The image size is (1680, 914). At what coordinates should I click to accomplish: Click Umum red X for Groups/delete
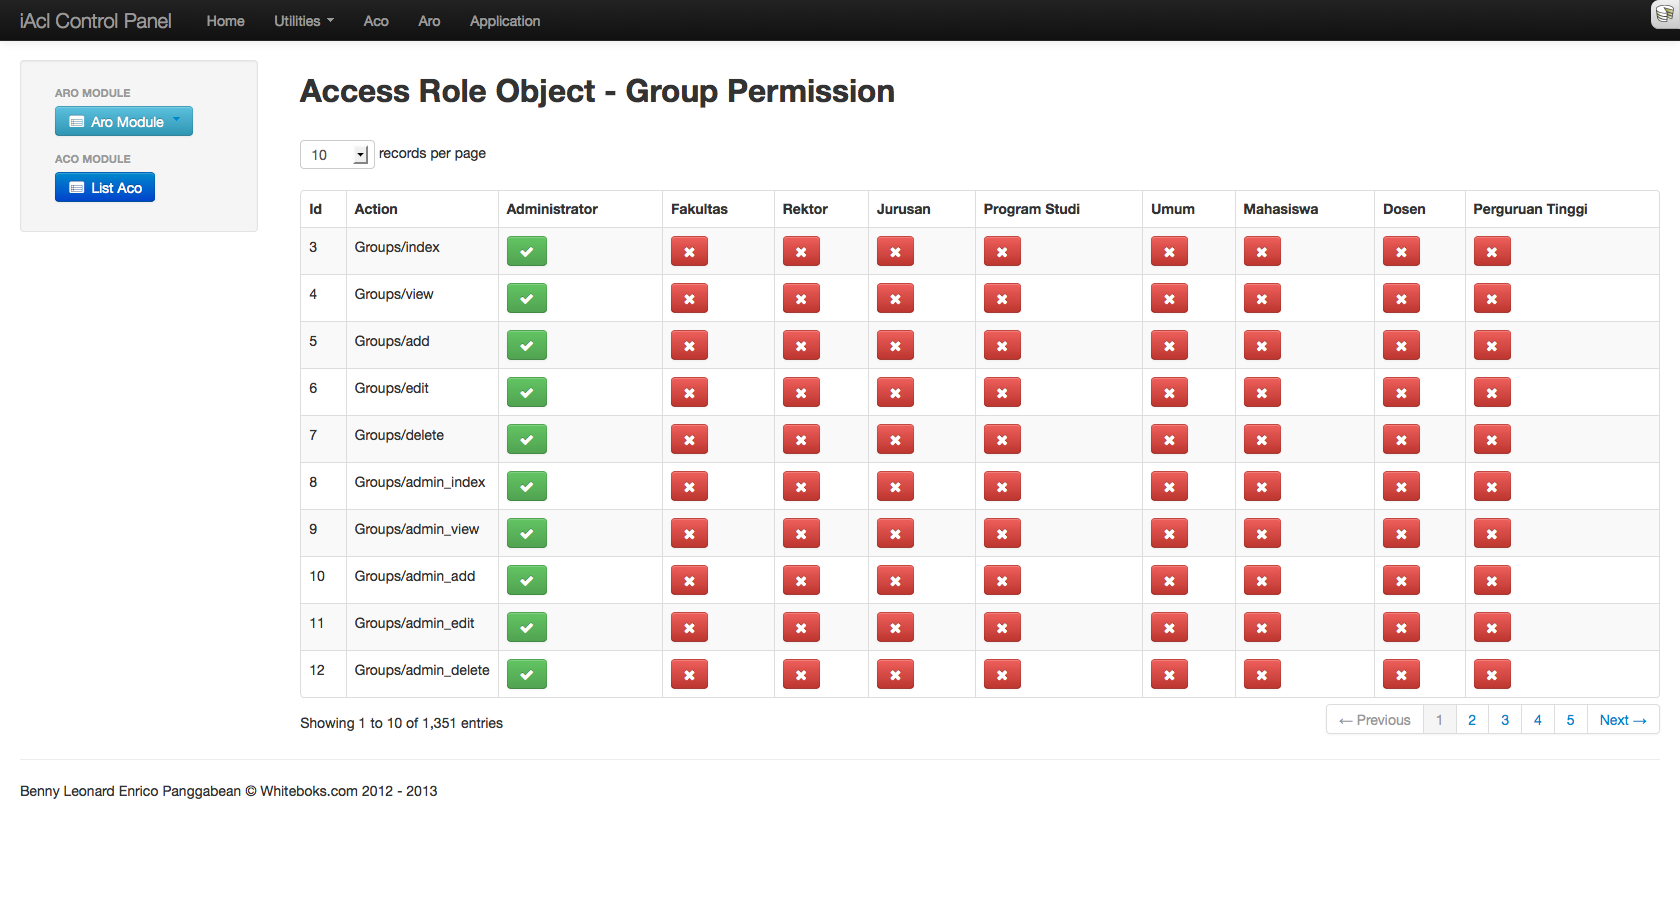[x=1169, y=439]
